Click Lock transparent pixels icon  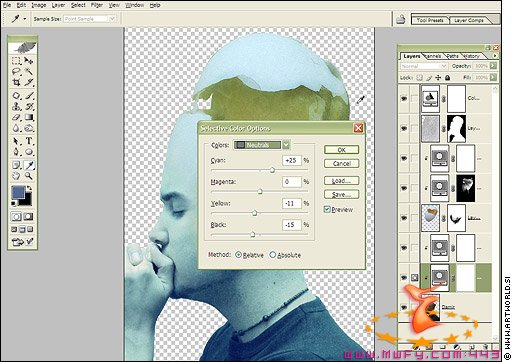(x=420, y=78)
